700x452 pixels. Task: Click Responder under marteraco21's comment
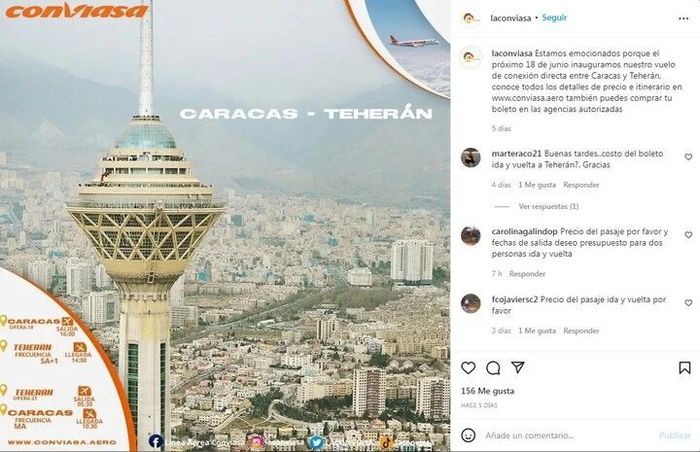coord(581,185)
